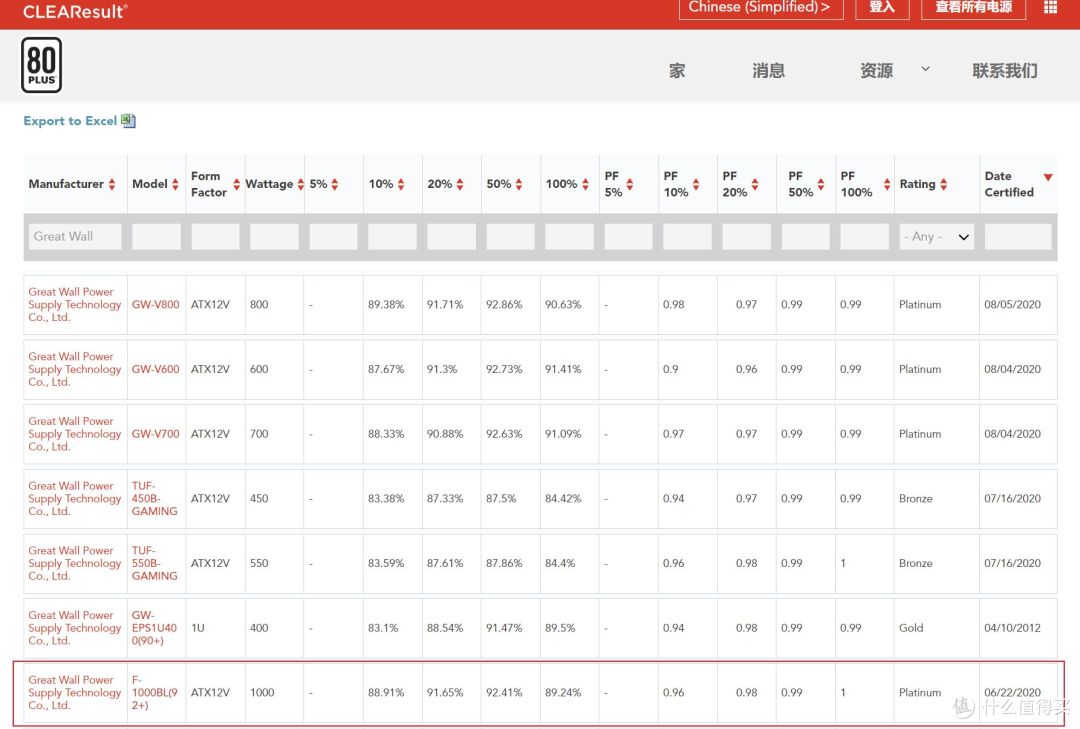The width and height of the screenshot is (1080, 729).
Task: Click the sort arrows on the 100% efficiency column
Action: (x=585, y=183)
